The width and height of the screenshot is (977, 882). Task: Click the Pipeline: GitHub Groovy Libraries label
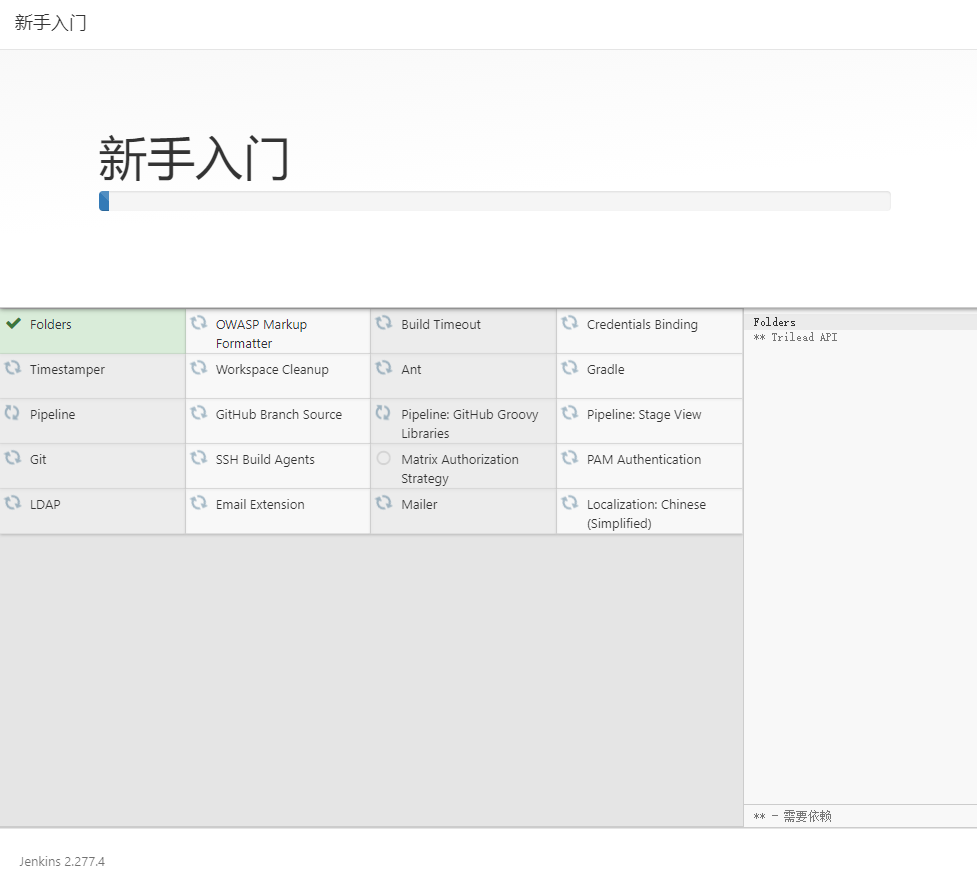click(469, 424)
